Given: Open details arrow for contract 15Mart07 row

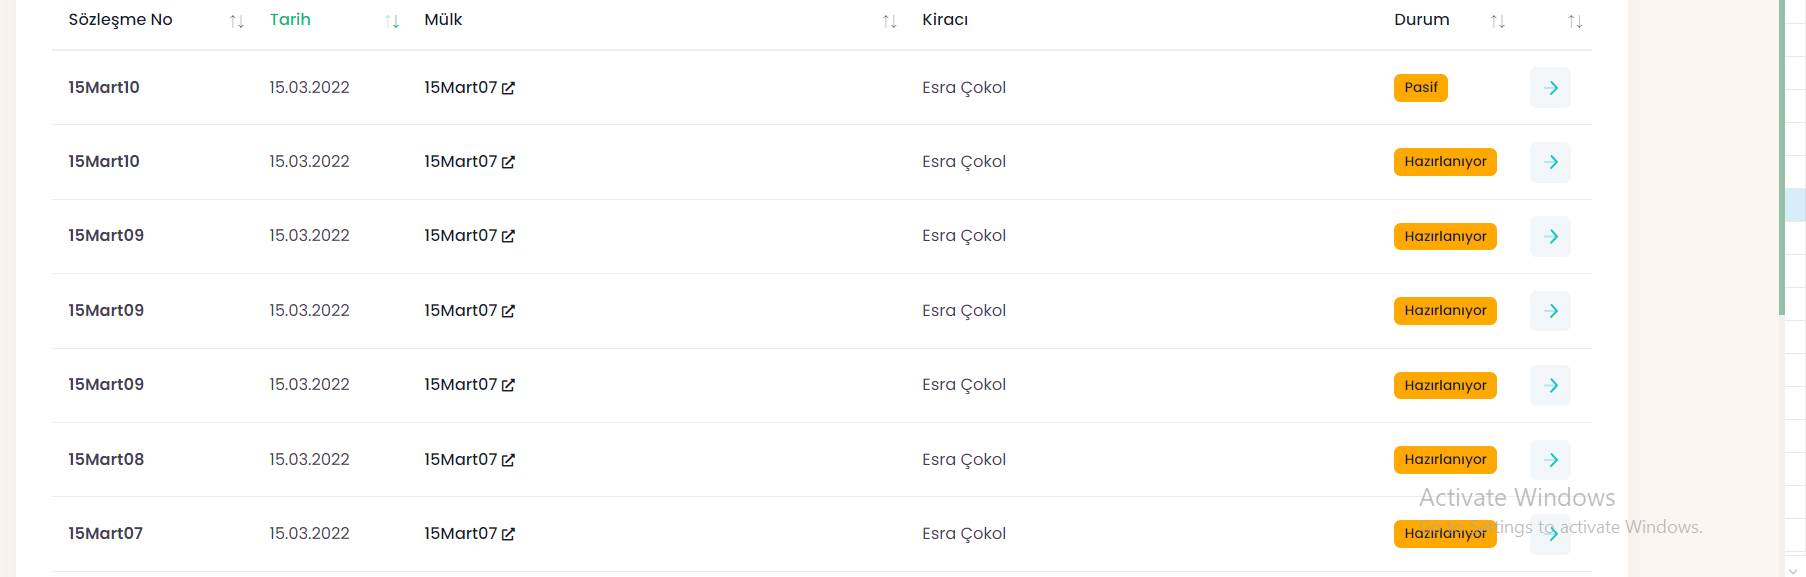Looking at the screenshot, I should click(1552, 535).
